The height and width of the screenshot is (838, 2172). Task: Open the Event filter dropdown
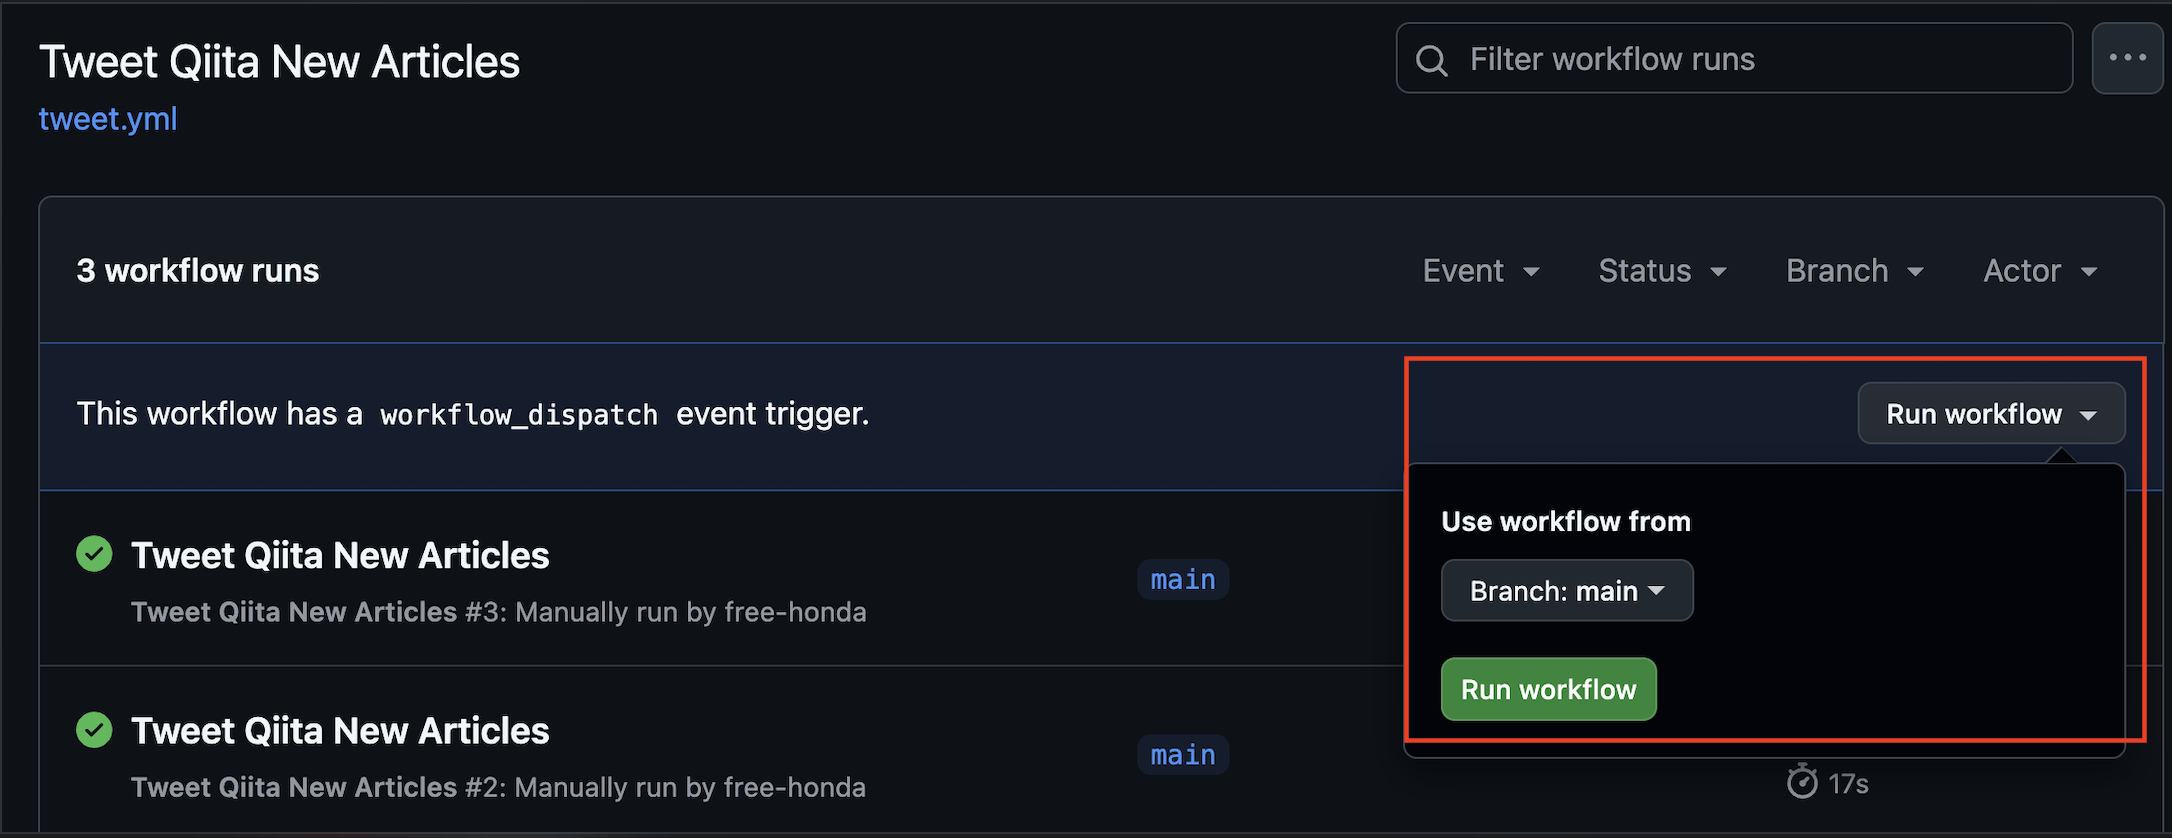1481,270
